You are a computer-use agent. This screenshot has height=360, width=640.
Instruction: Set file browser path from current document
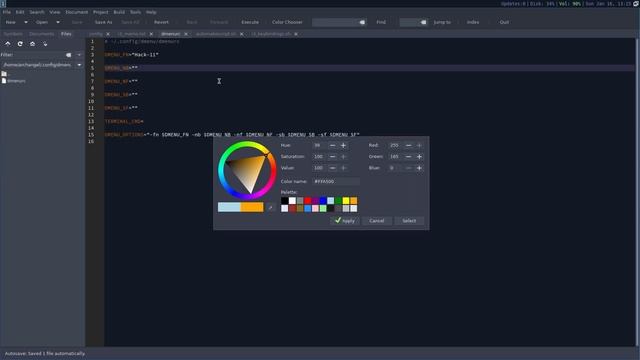tap(45, 44)
